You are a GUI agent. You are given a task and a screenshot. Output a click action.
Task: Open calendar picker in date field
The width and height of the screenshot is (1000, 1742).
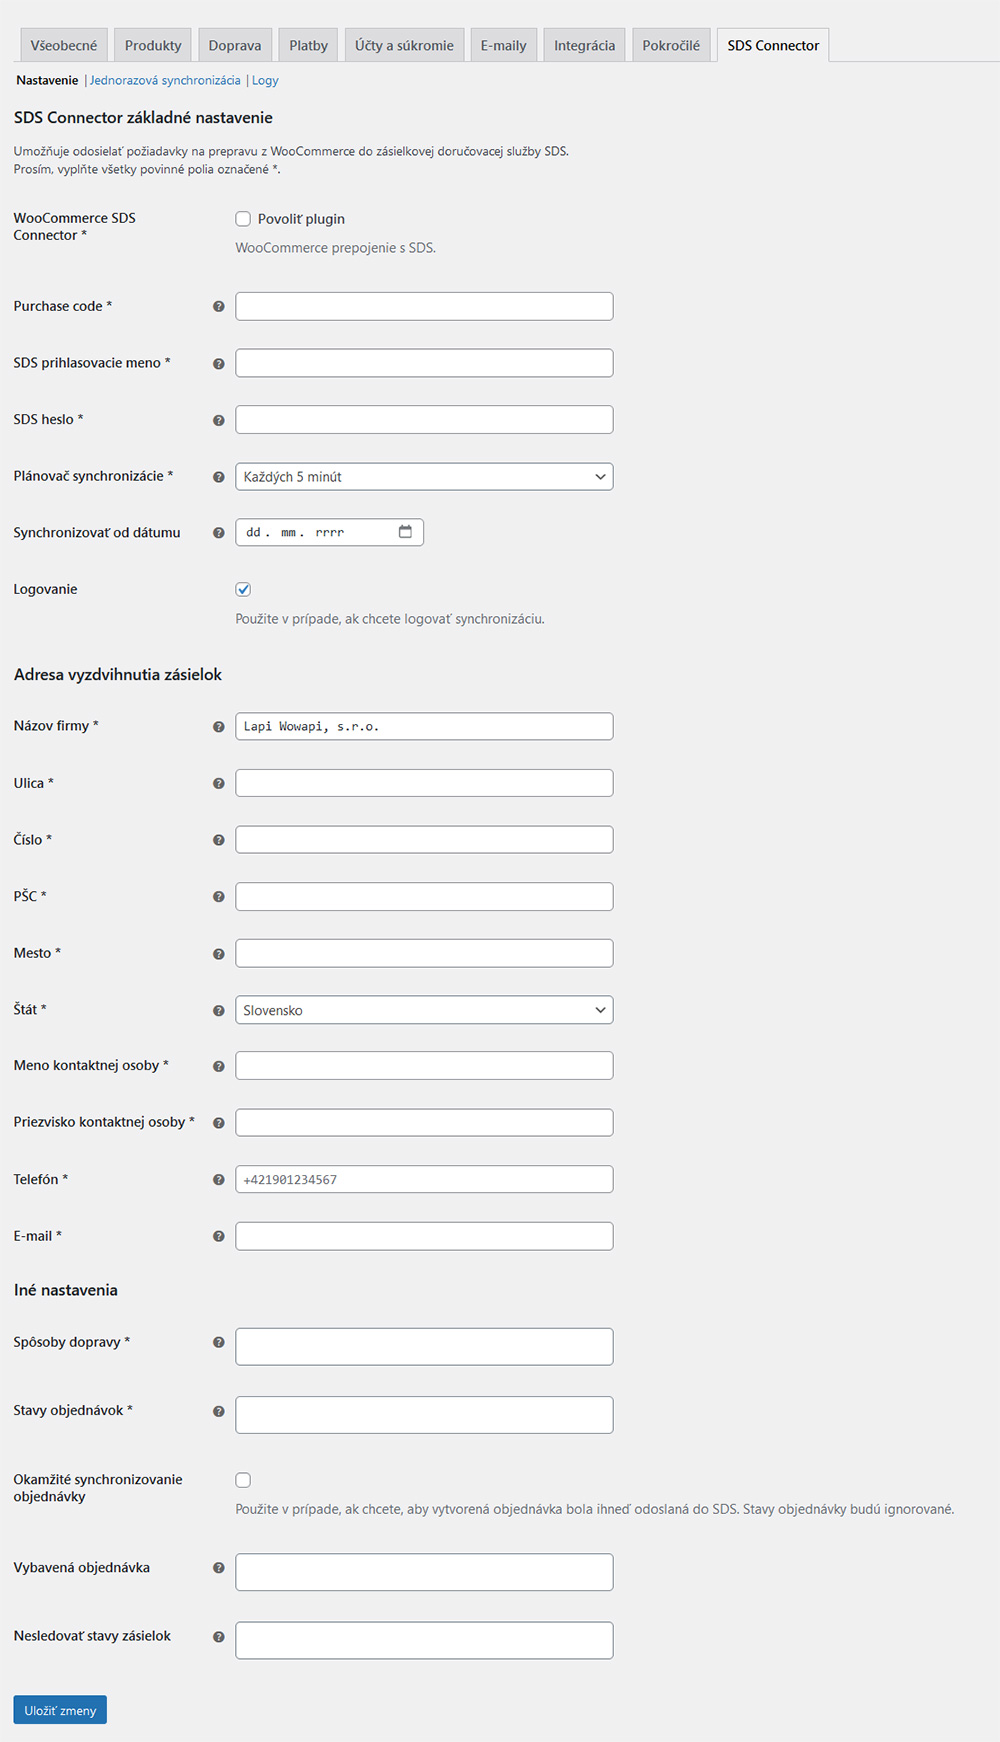405,532
